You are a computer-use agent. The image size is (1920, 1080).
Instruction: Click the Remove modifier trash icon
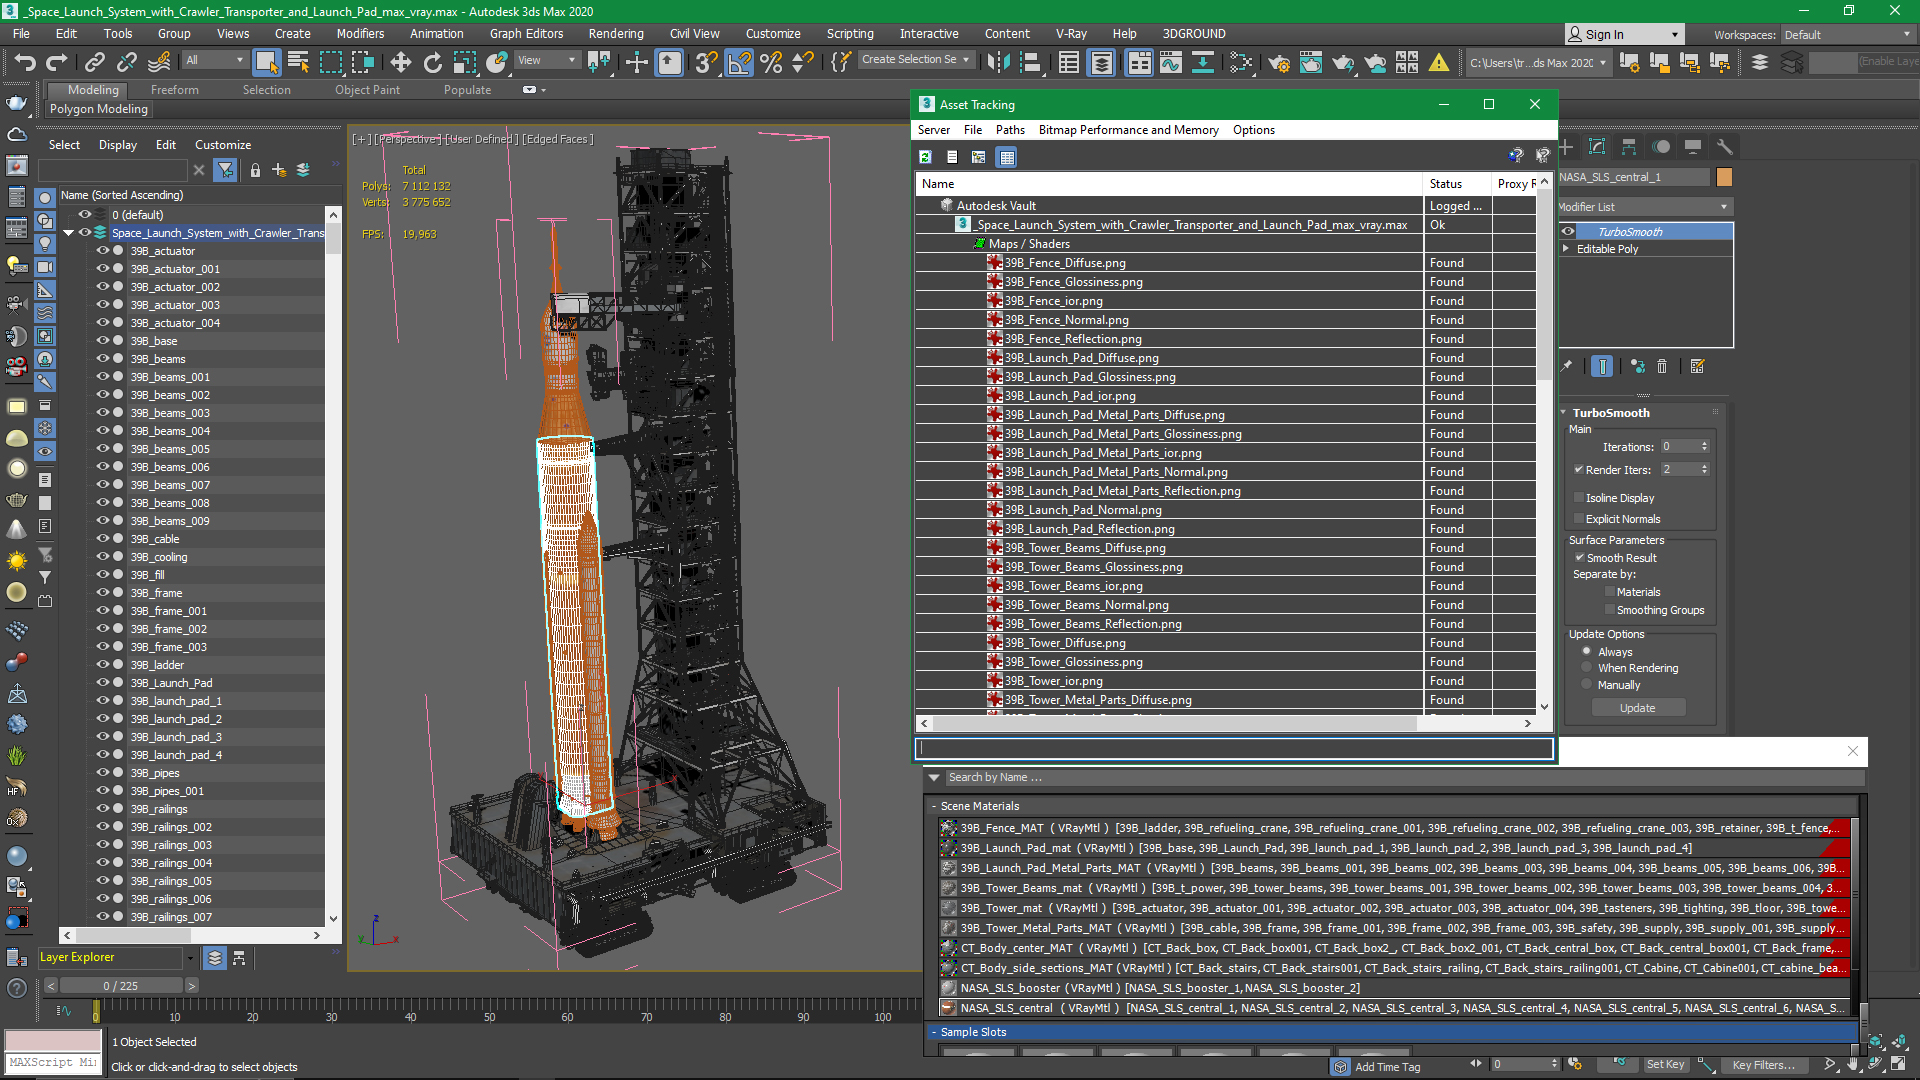[1662, 366]
